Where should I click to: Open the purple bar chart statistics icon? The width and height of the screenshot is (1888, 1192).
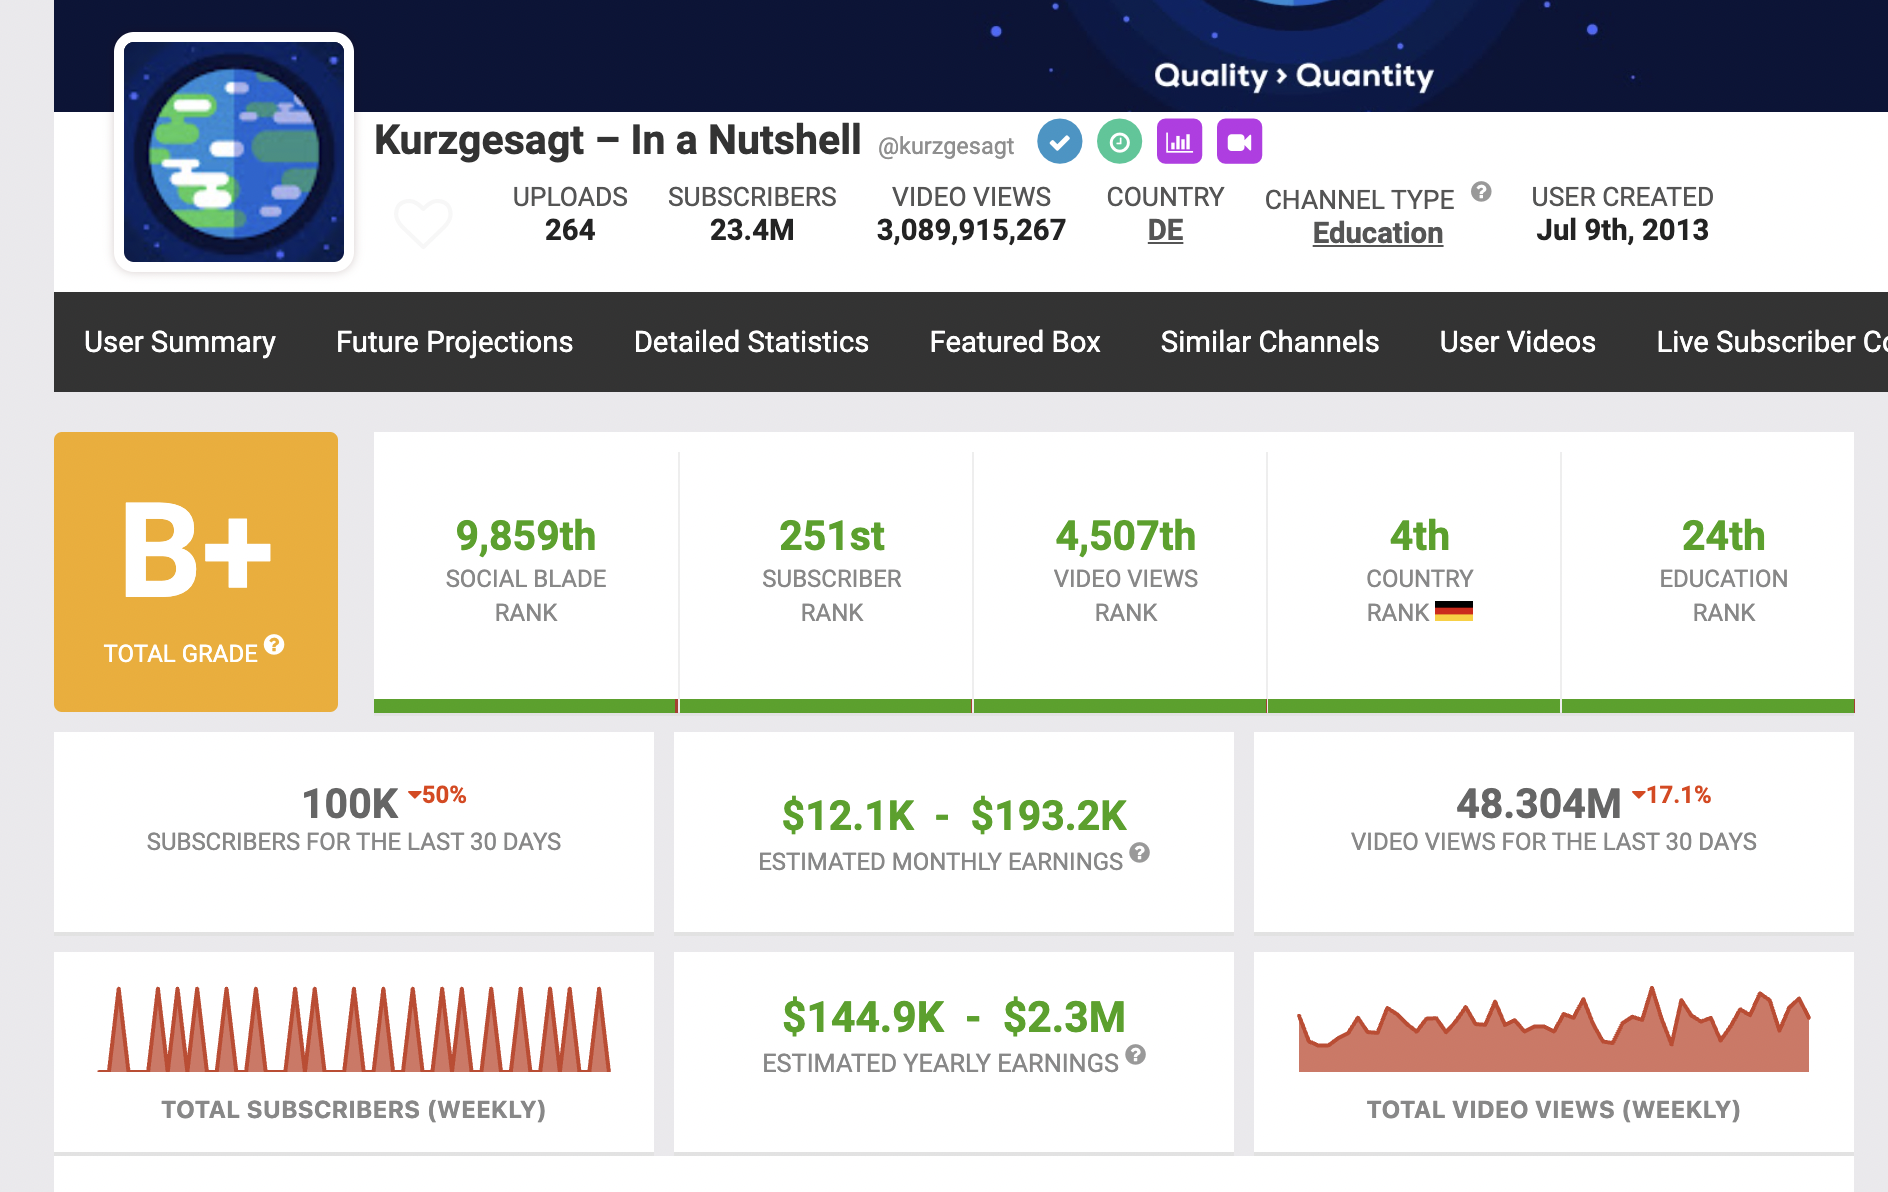tap(1179, 142)
